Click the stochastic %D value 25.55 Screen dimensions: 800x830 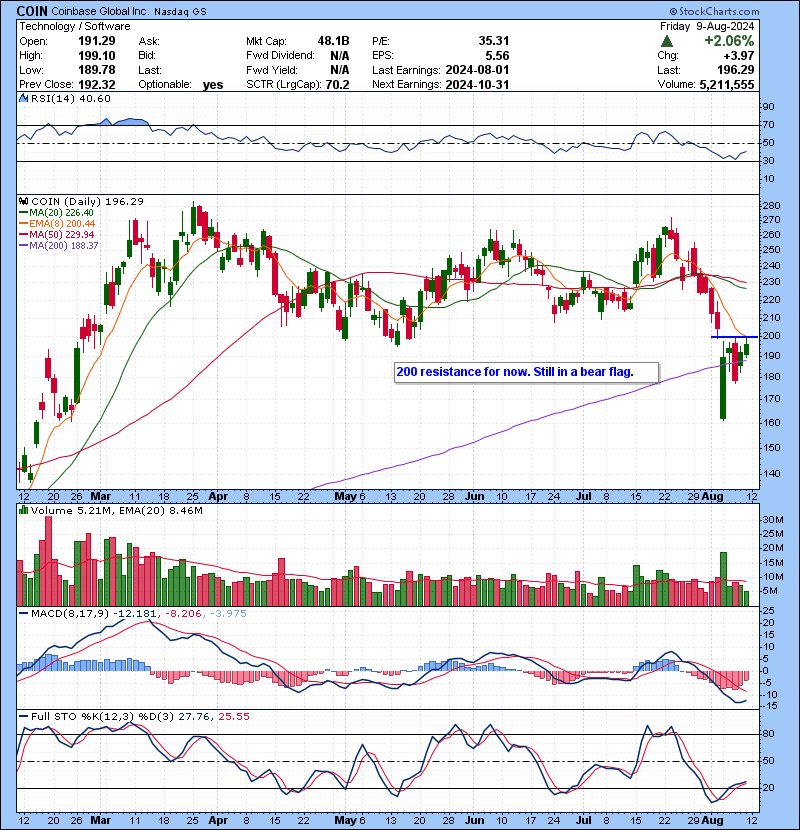coord(233,717)
